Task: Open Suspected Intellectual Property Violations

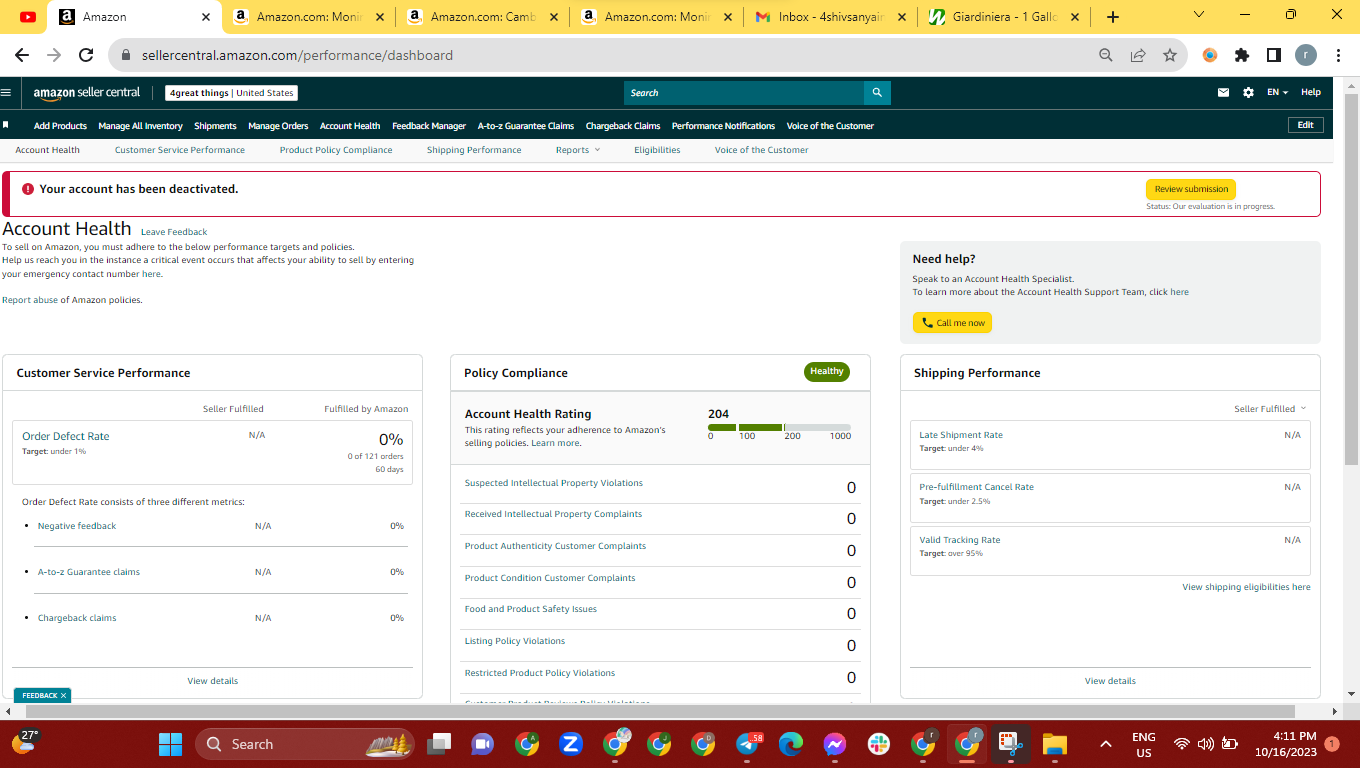Action: (x=554, y=483)
